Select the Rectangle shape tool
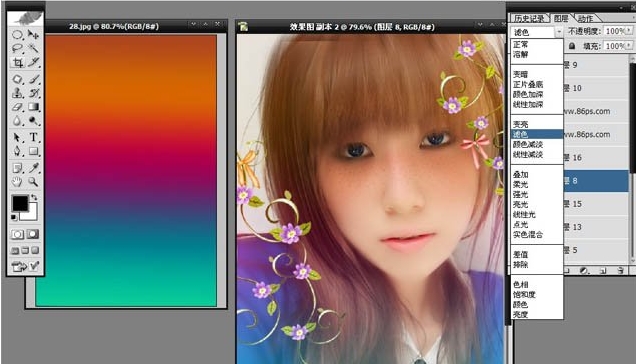This screenshot has width=636, height=364. [33, 151]
